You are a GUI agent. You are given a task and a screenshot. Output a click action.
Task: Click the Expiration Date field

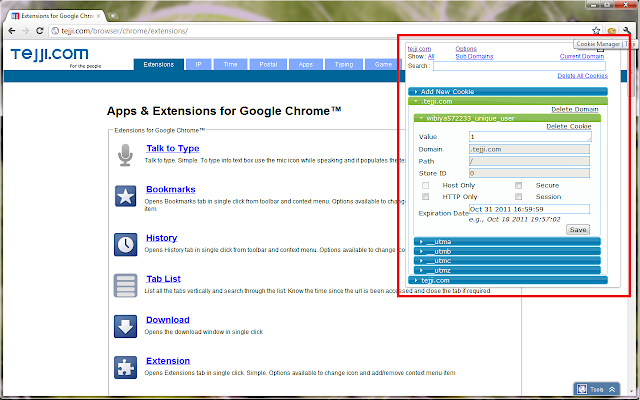tap(529, 209)
